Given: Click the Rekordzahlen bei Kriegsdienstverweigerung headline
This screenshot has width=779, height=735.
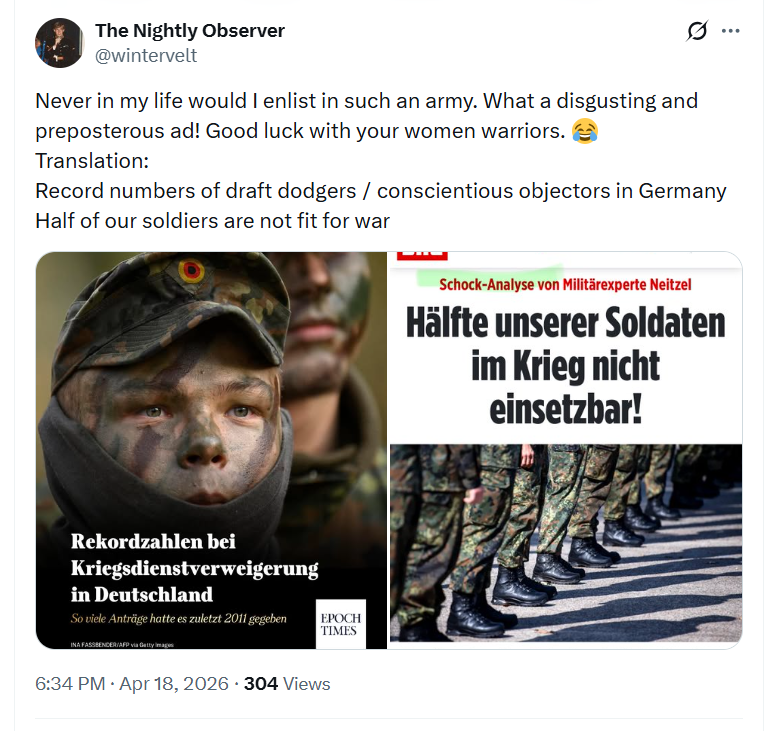Looking at the screenshot, I should click(194, 568).
